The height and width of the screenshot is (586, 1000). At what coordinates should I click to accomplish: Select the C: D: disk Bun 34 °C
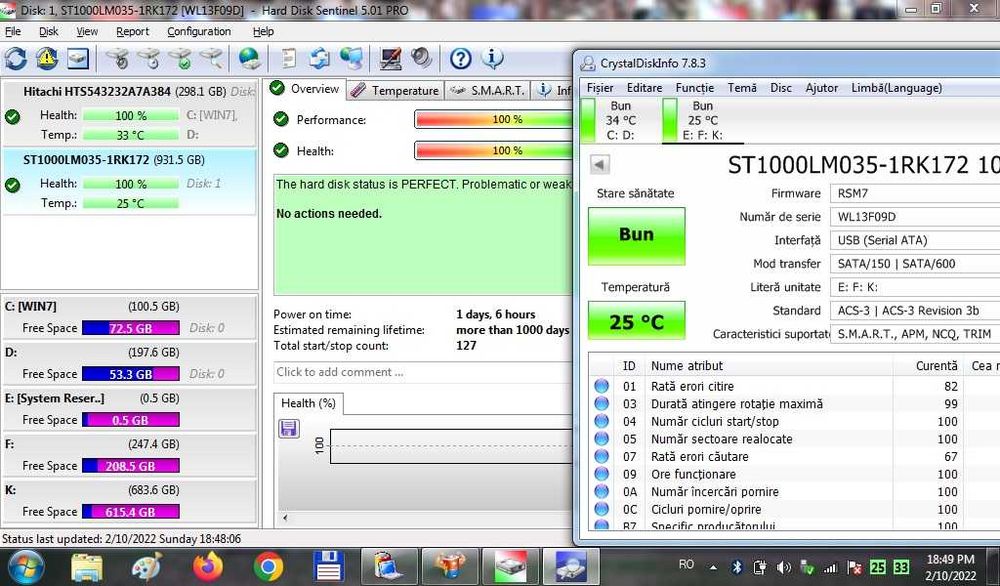click(x=620, y=120)
